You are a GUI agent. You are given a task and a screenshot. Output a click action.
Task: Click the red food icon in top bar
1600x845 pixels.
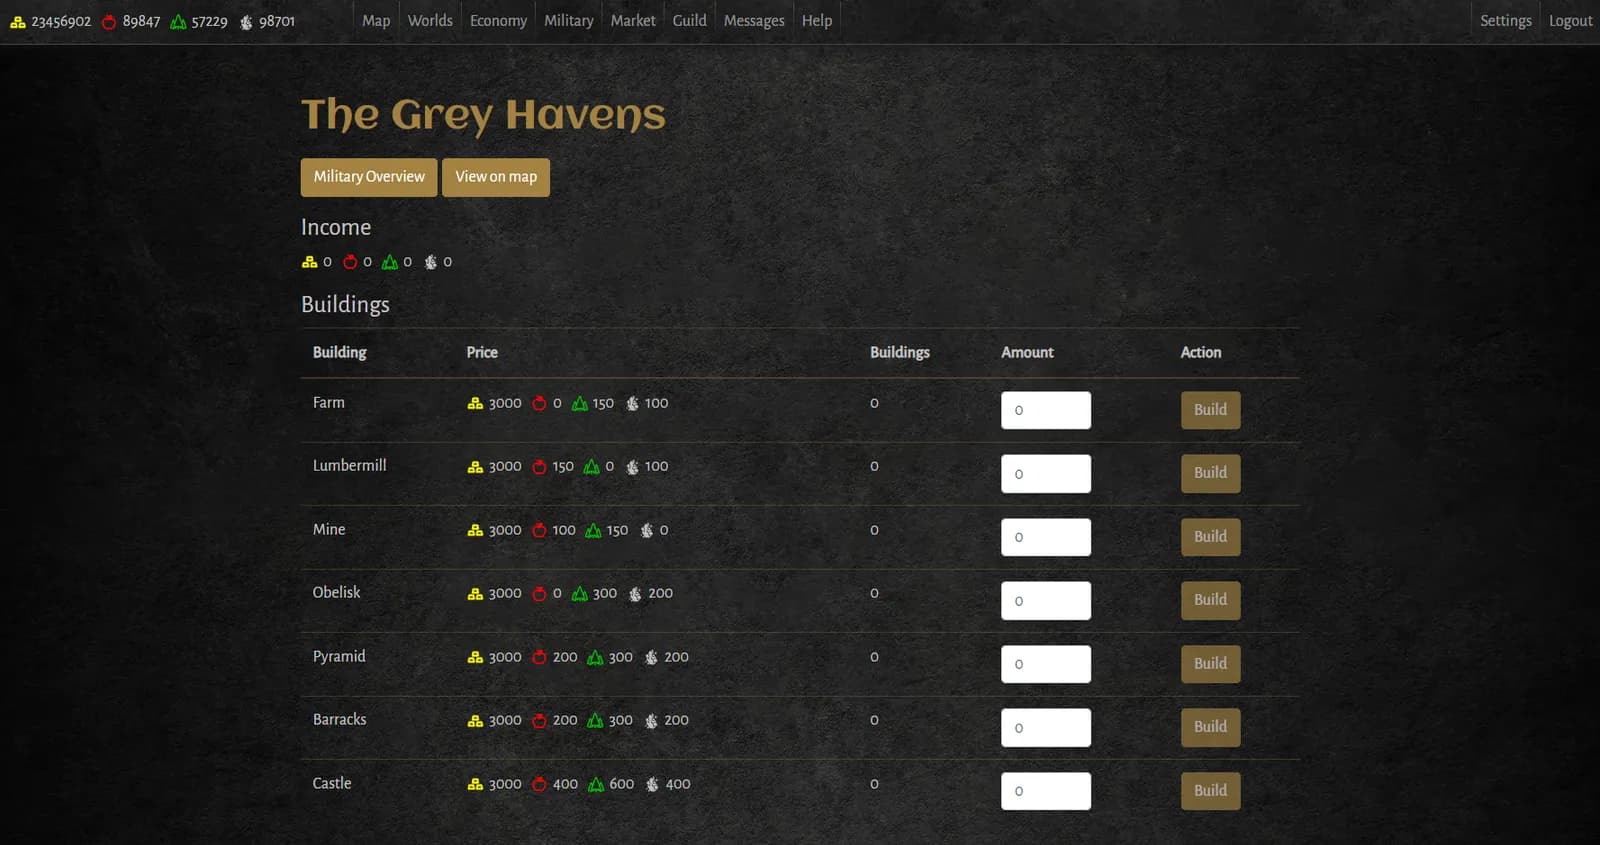[109, 21]
